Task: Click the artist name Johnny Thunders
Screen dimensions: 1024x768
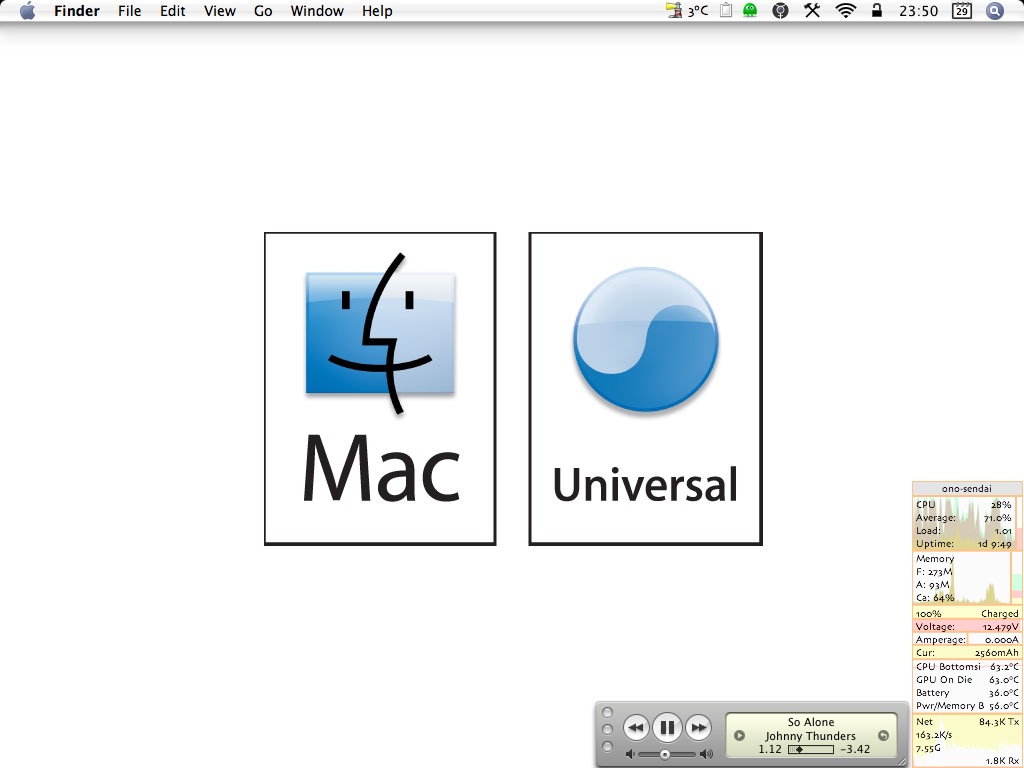Action: point(810,736)
